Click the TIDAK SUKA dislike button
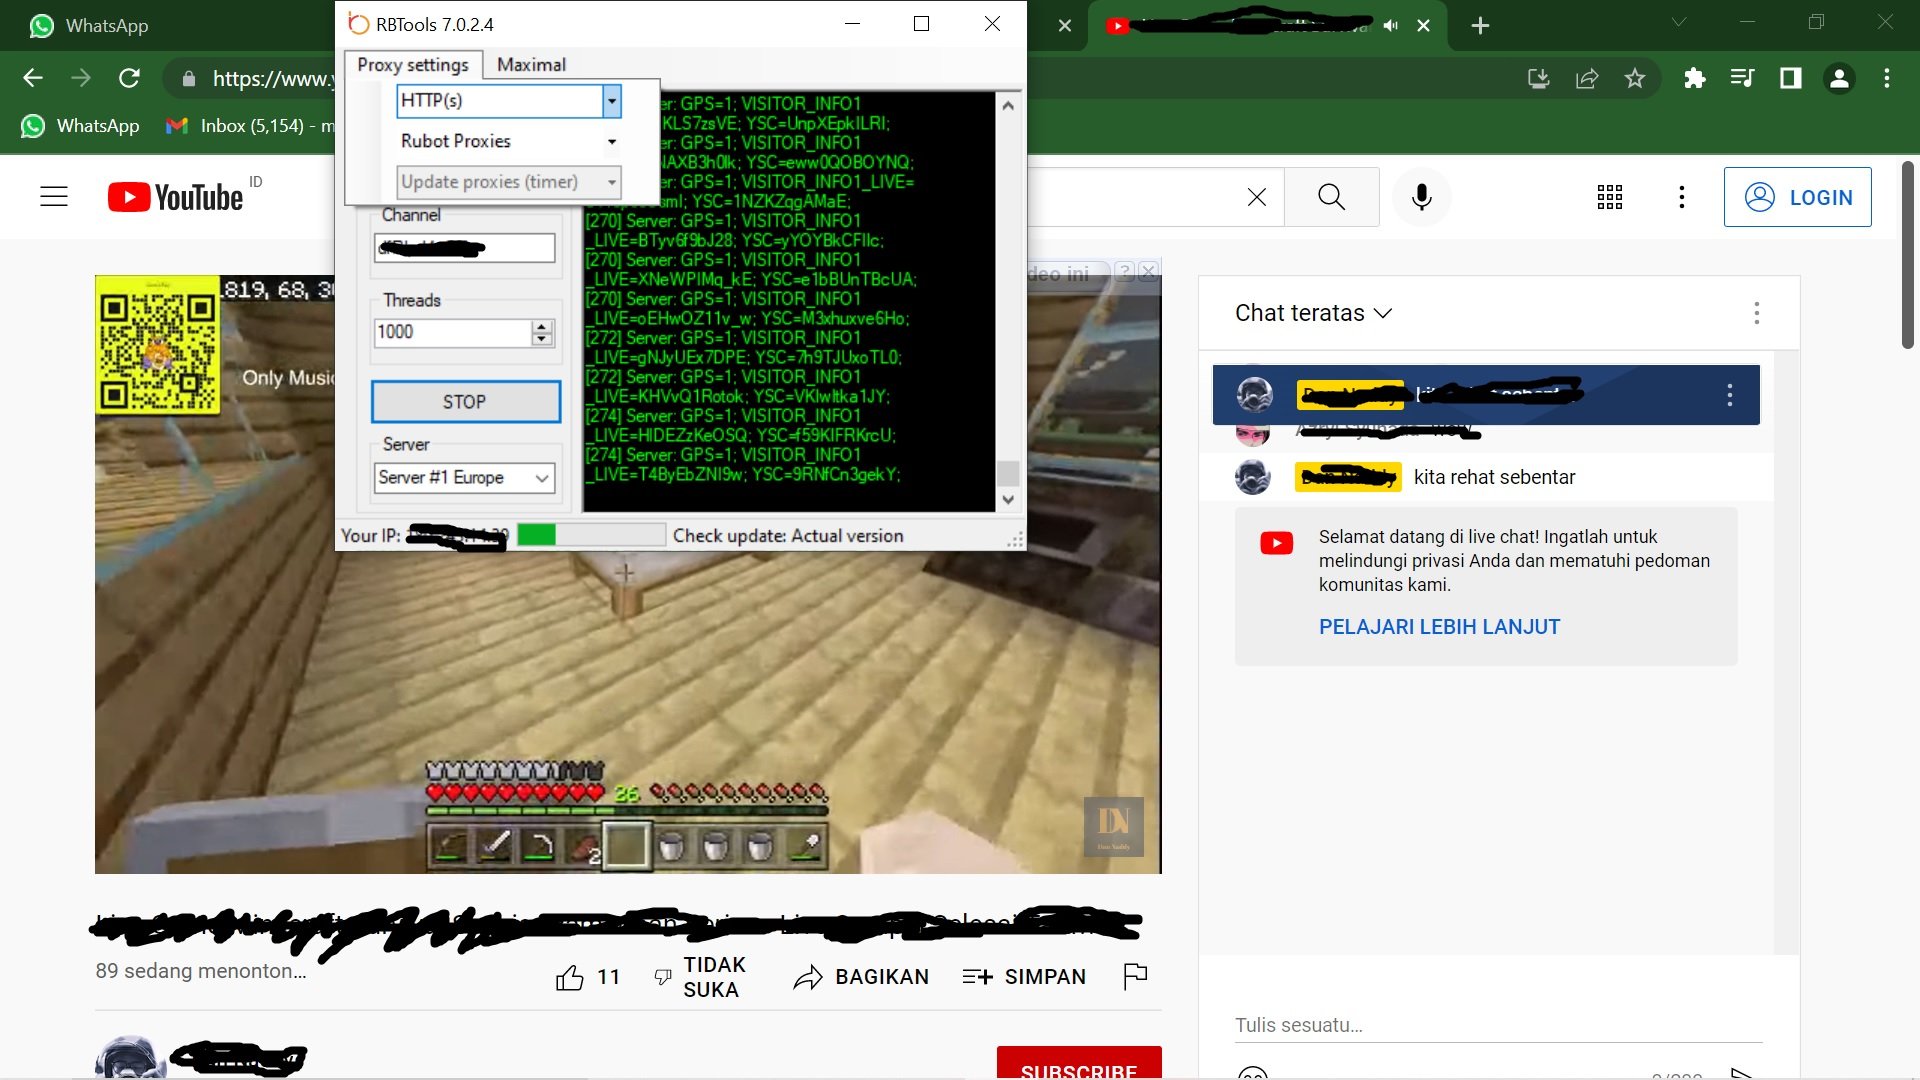1920x1080 pixels. point(699,977)
